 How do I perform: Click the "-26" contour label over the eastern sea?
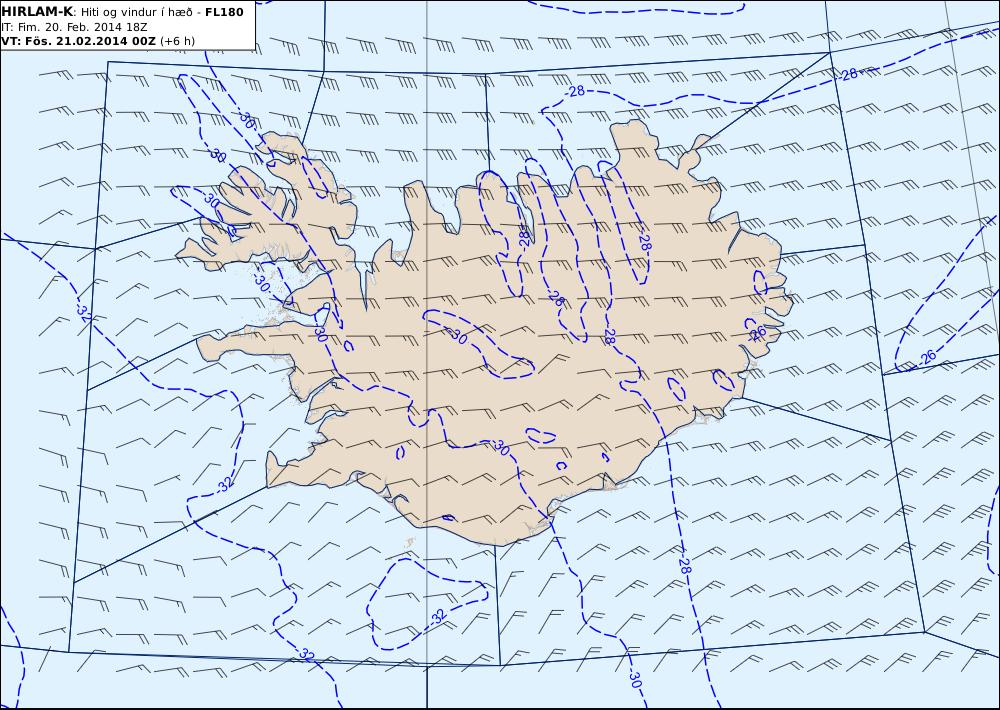[927, 358]
